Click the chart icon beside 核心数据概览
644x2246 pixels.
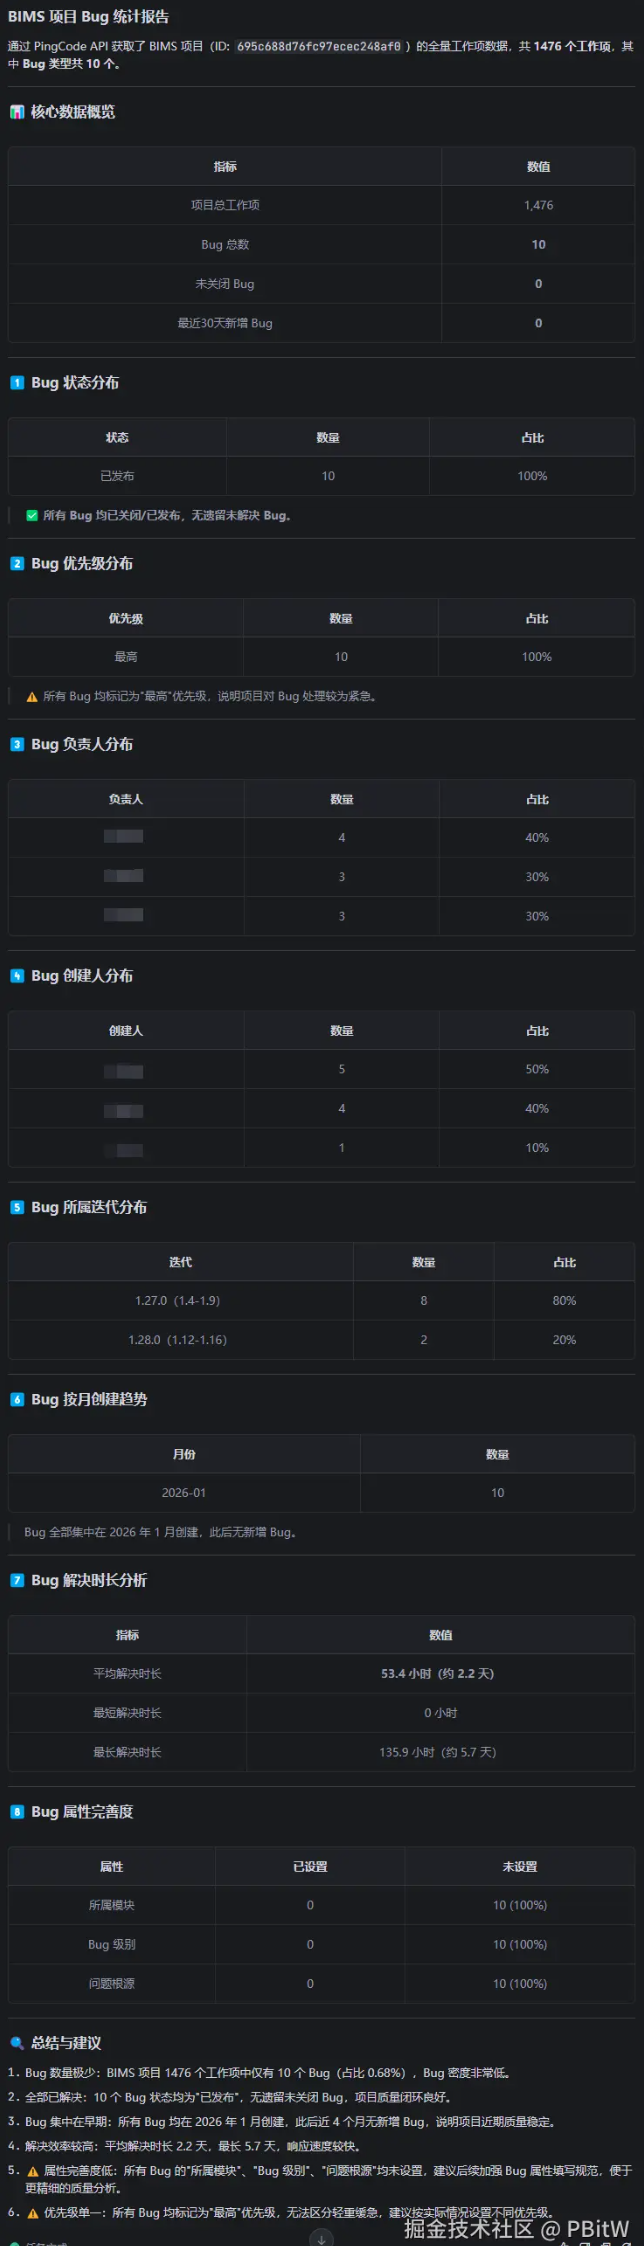click(x=16, y=112)
